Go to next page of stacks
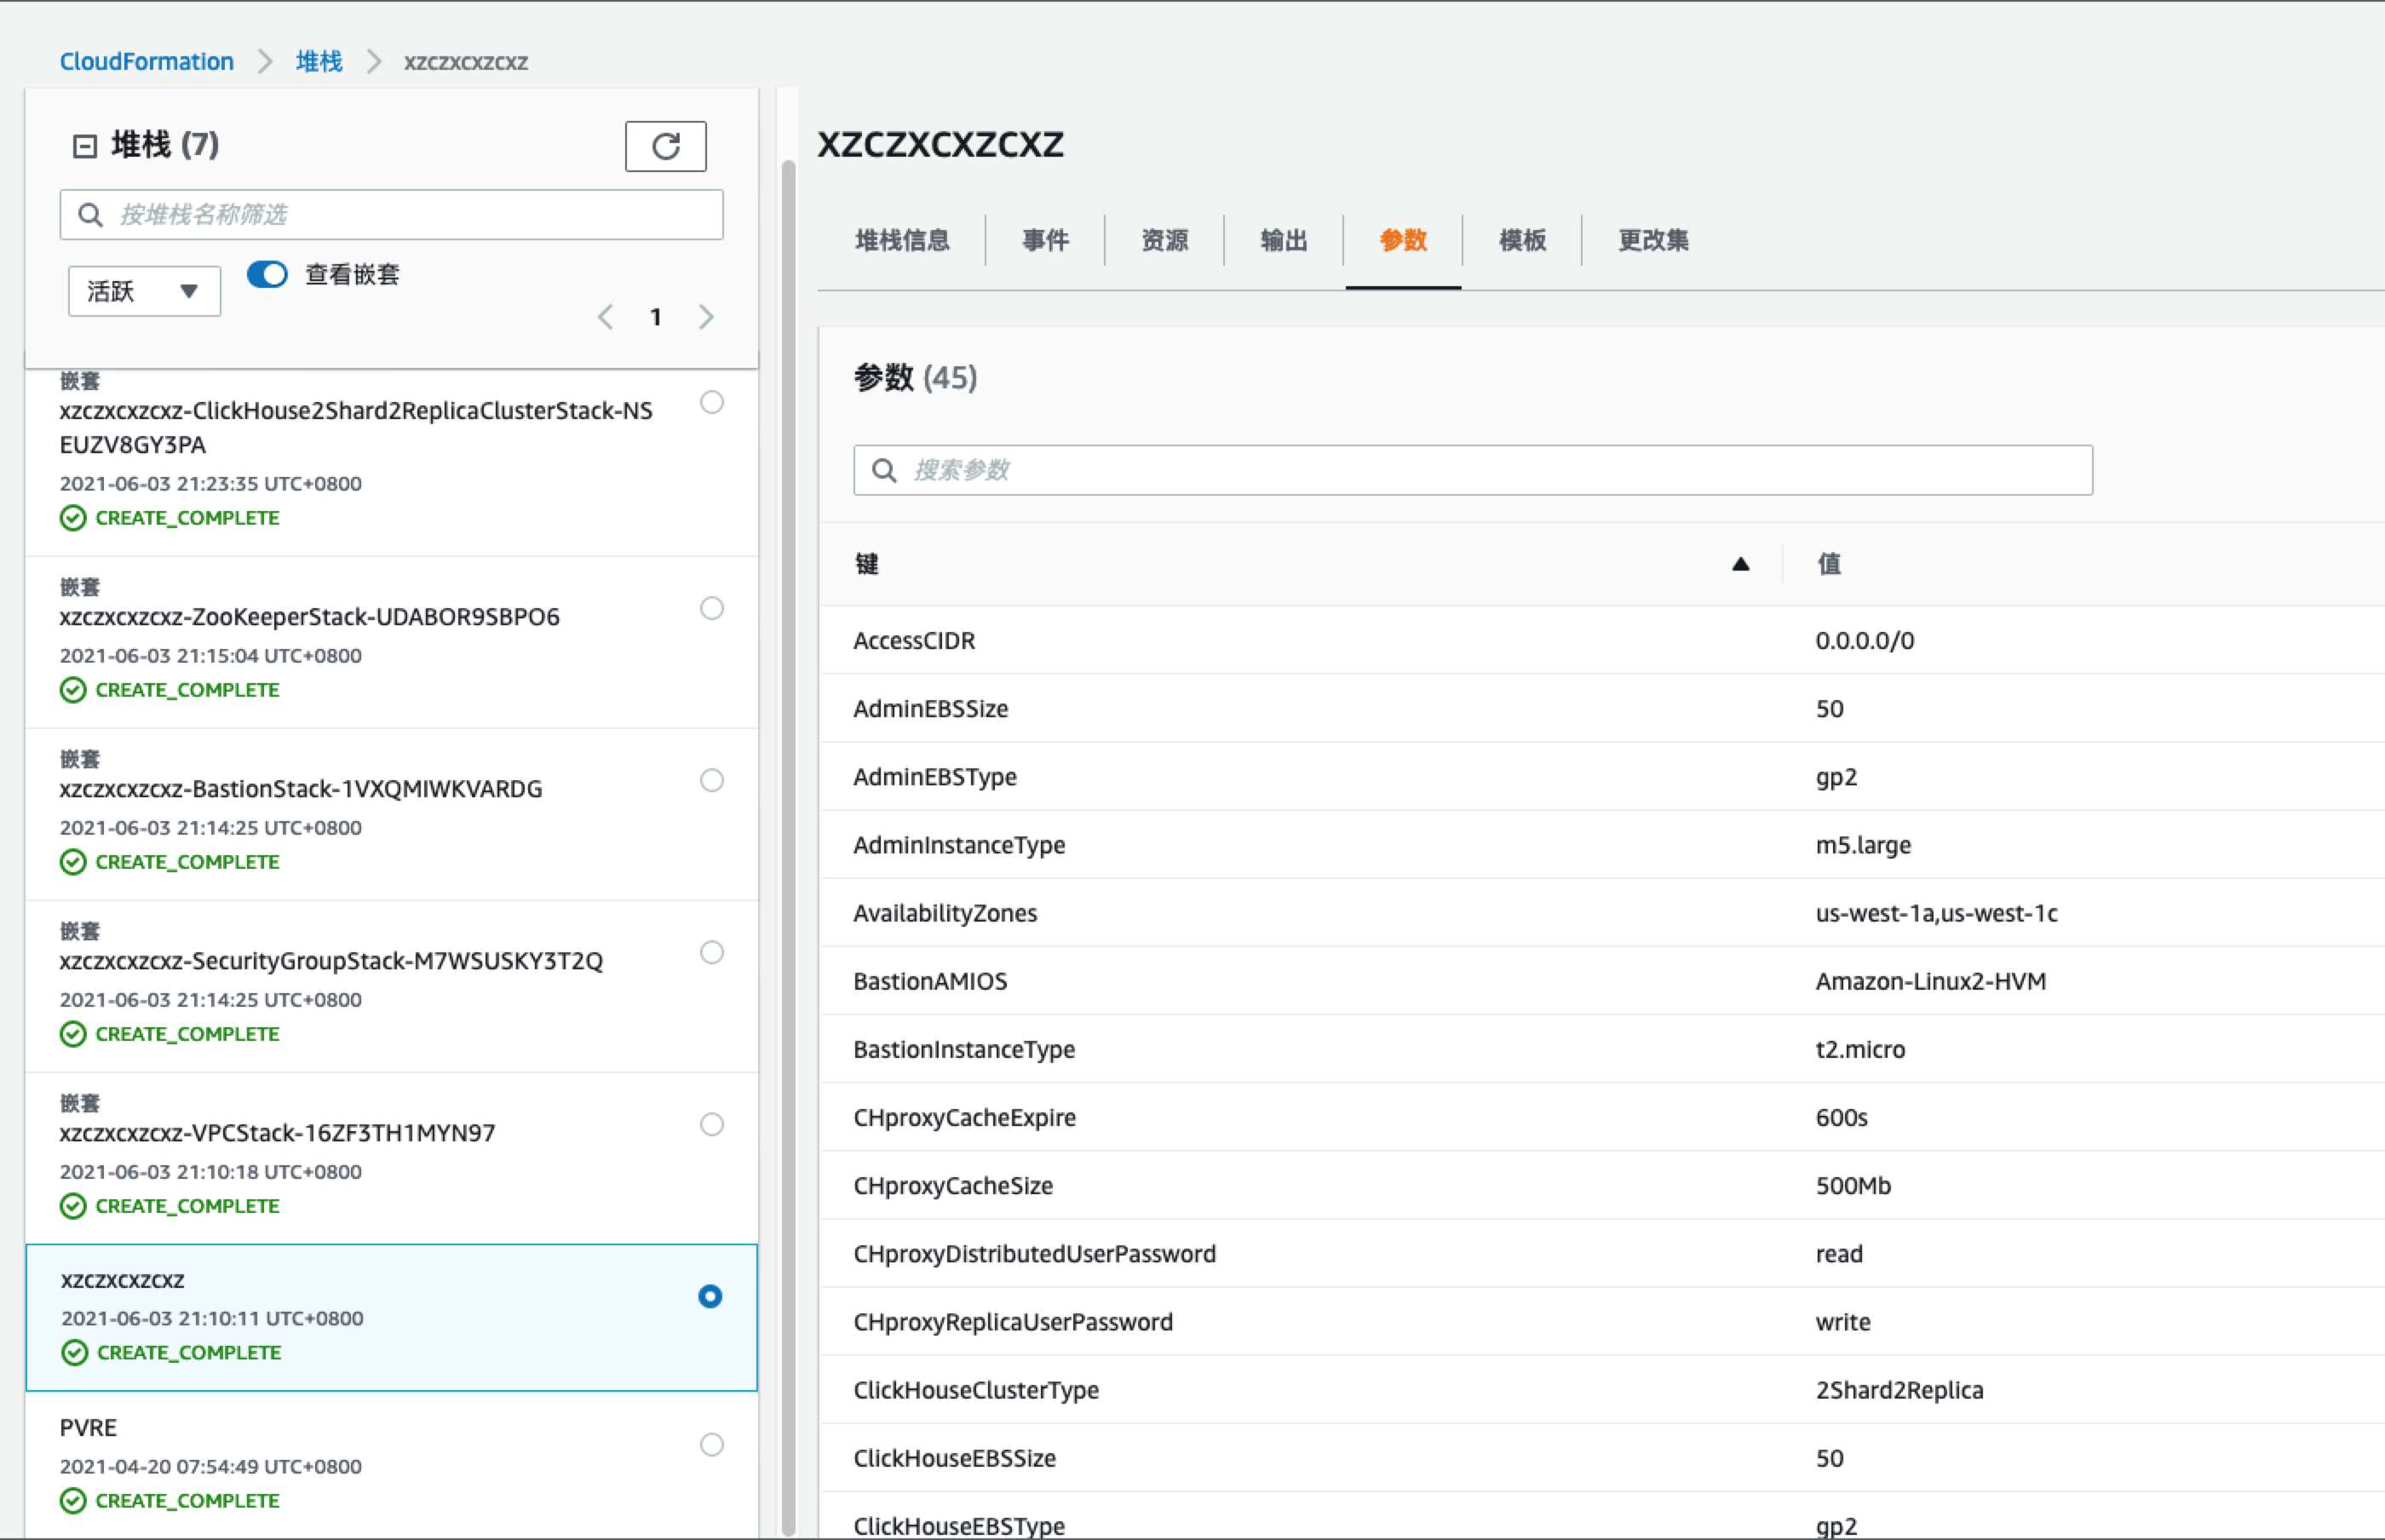2385x1540 pixels. coord(706,317)
